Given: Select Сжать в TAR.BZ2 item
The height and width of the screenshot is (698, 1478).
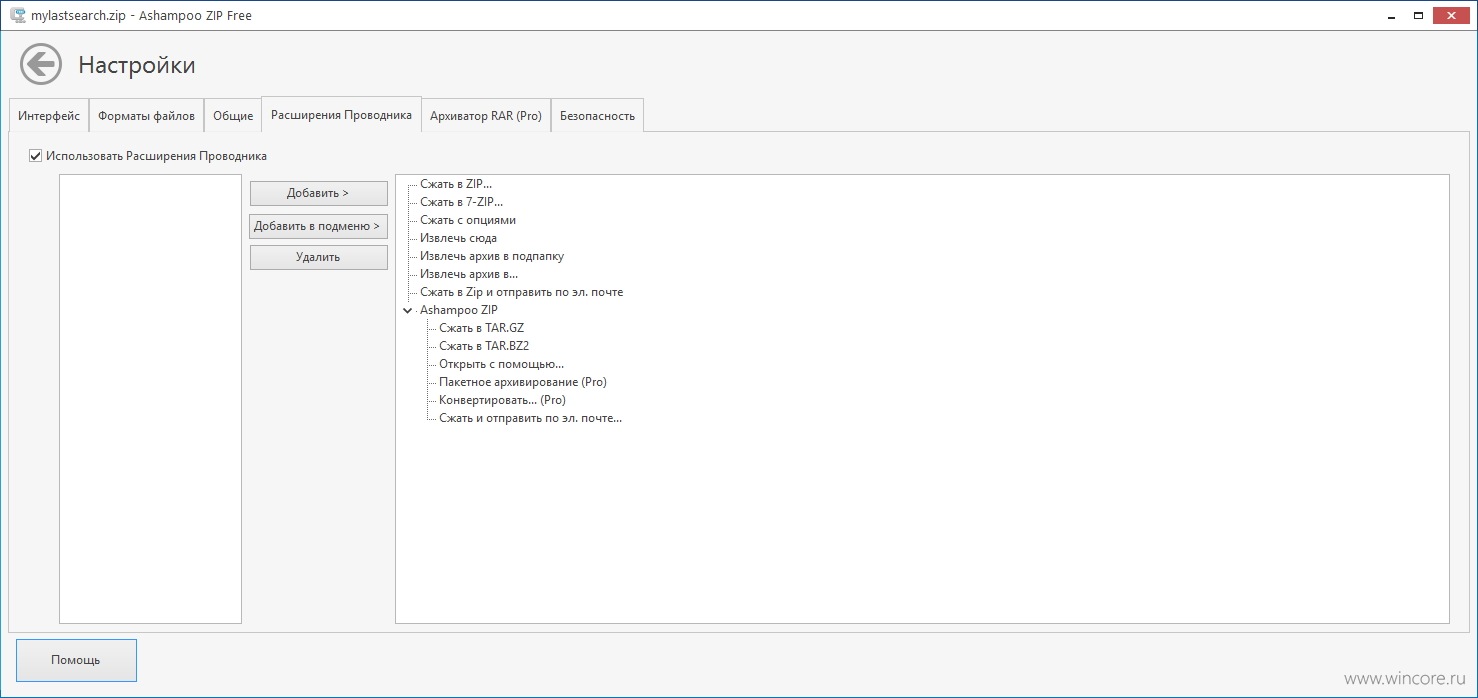Looking at the screenshot, I should 484,346.
